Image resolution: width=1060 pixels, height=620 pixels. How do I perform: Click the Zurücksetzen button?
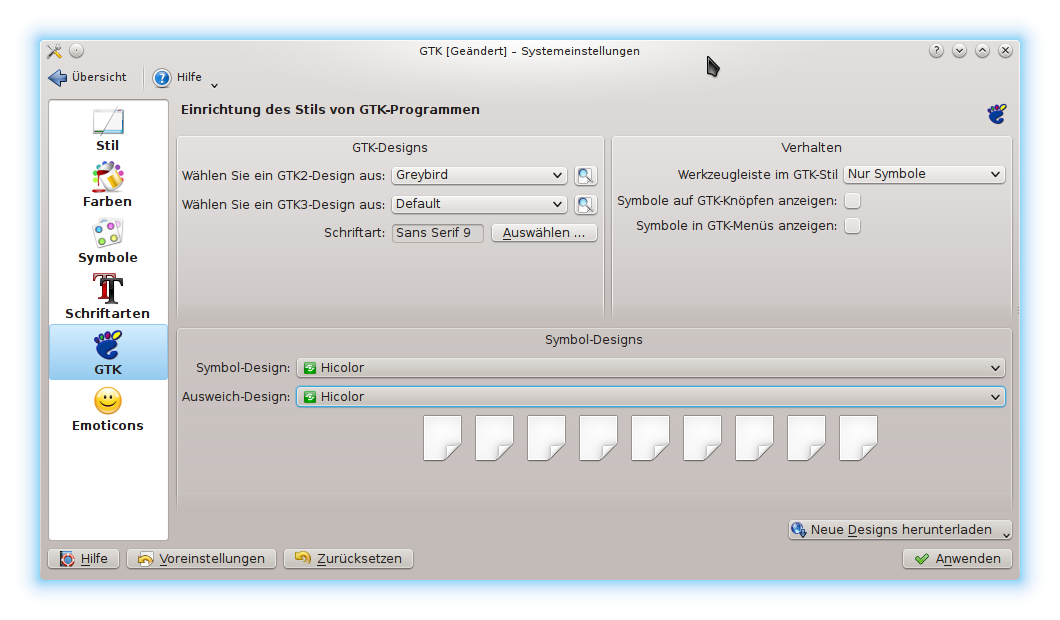pos(348,559)
